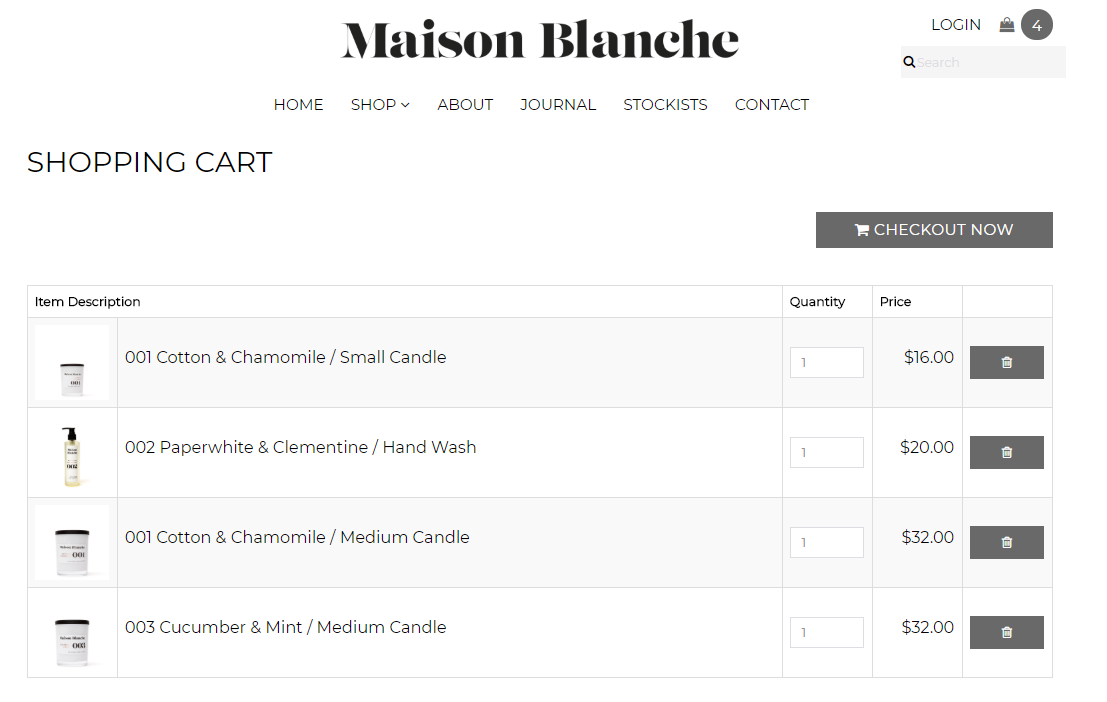
Task: Click the magnifier search icon
Action: 909,62
